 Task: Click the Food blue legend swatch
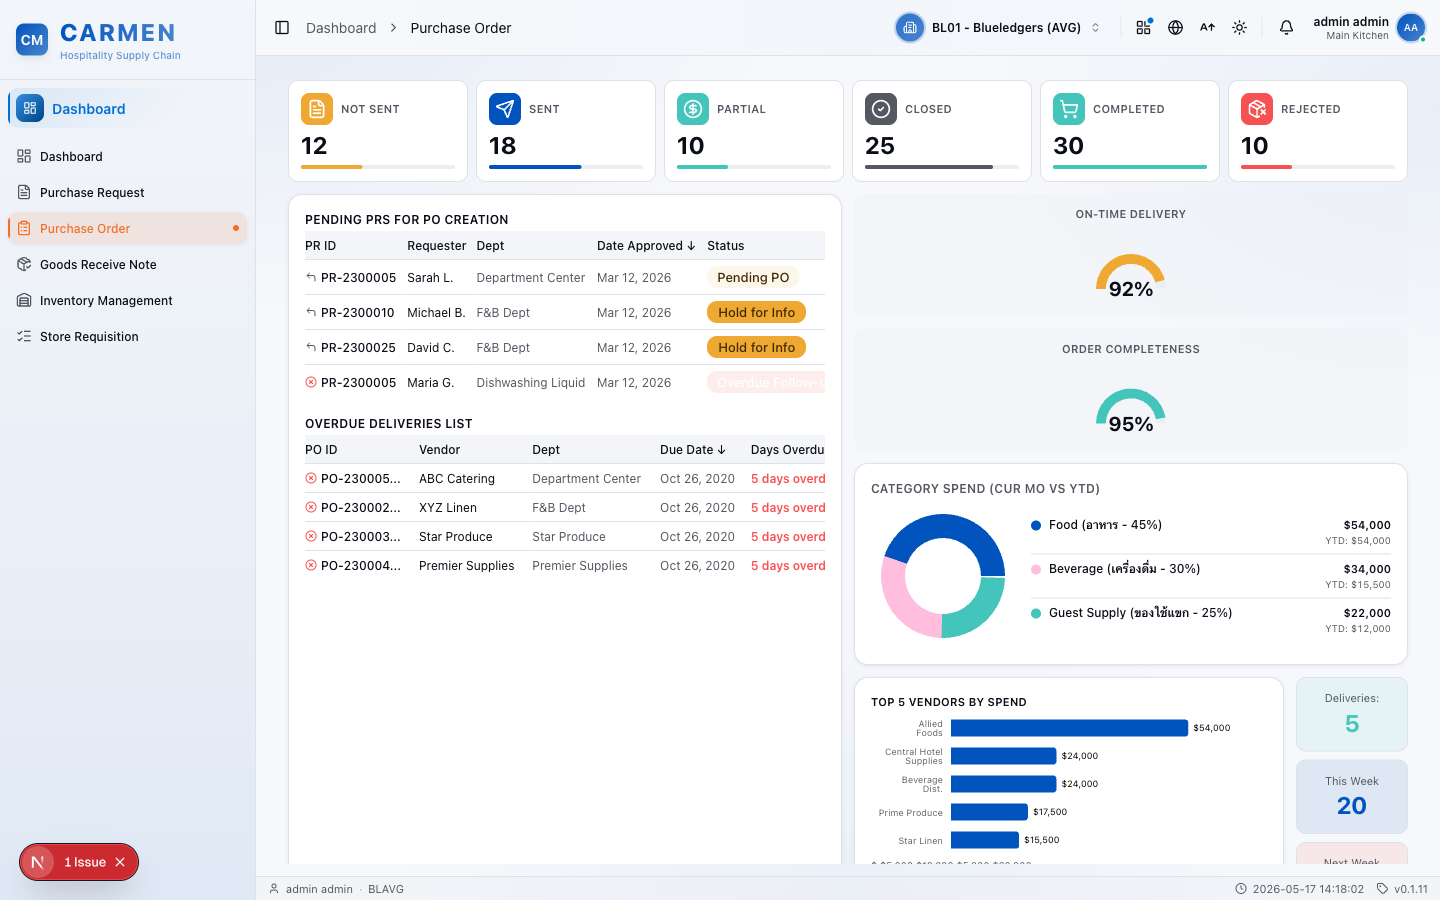tap(1036, 525)
